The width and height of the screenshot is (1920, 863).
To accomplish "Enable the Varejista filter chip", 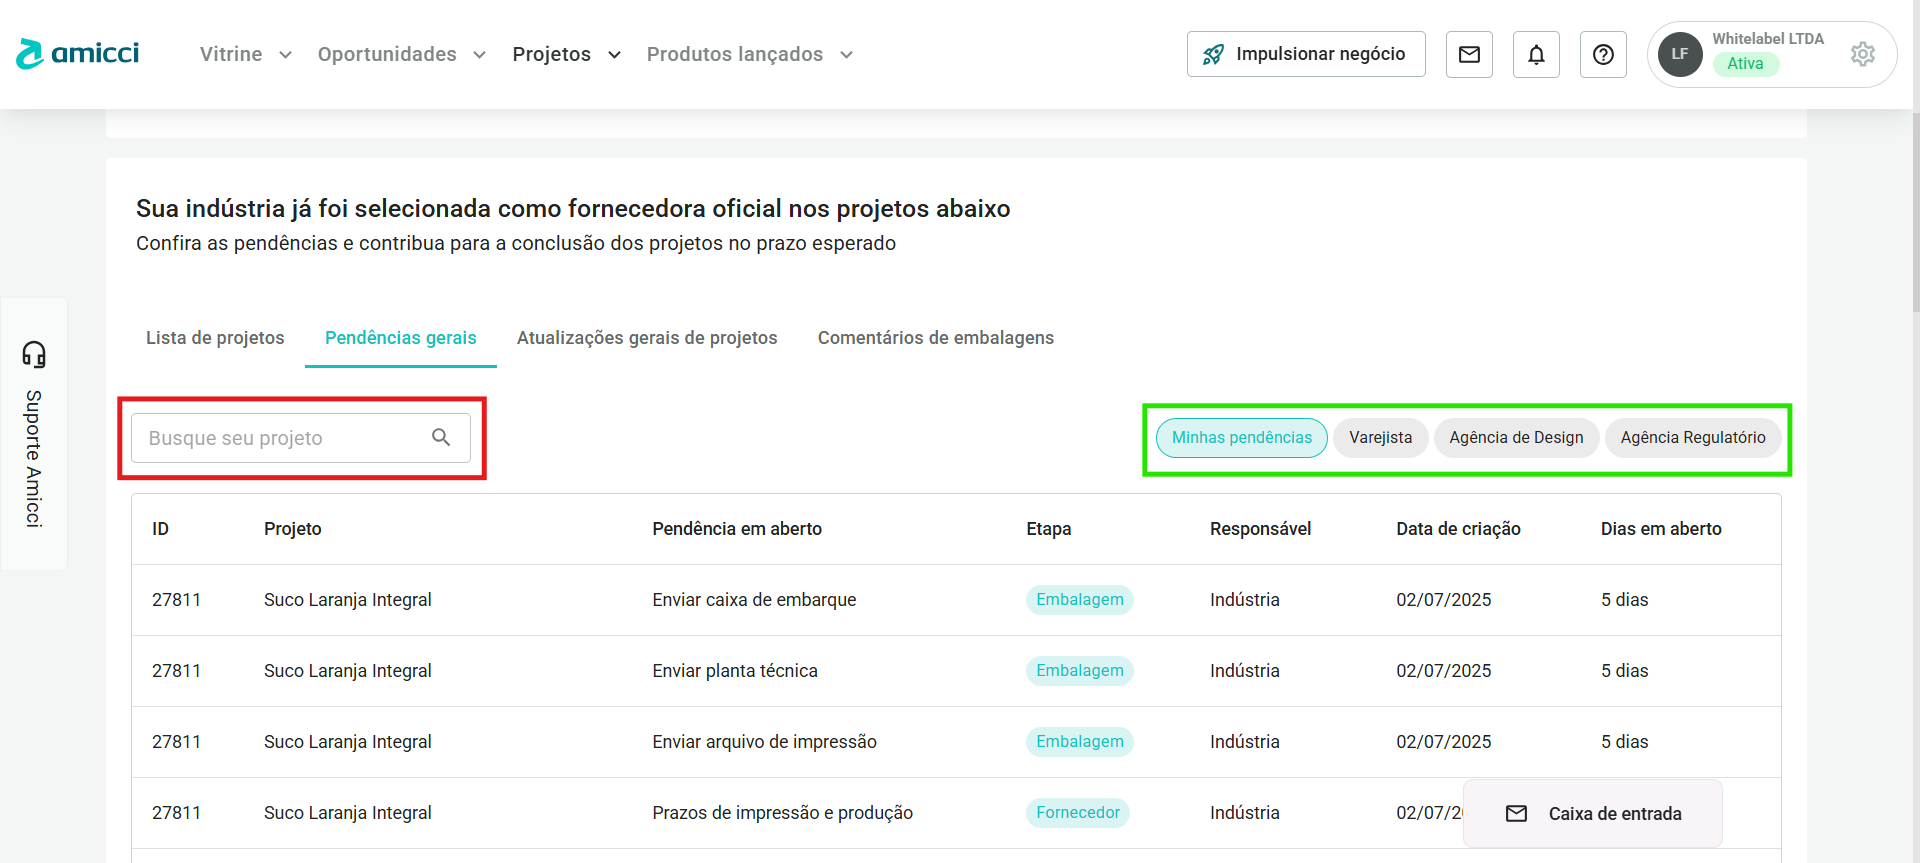I will [1380, 438].
